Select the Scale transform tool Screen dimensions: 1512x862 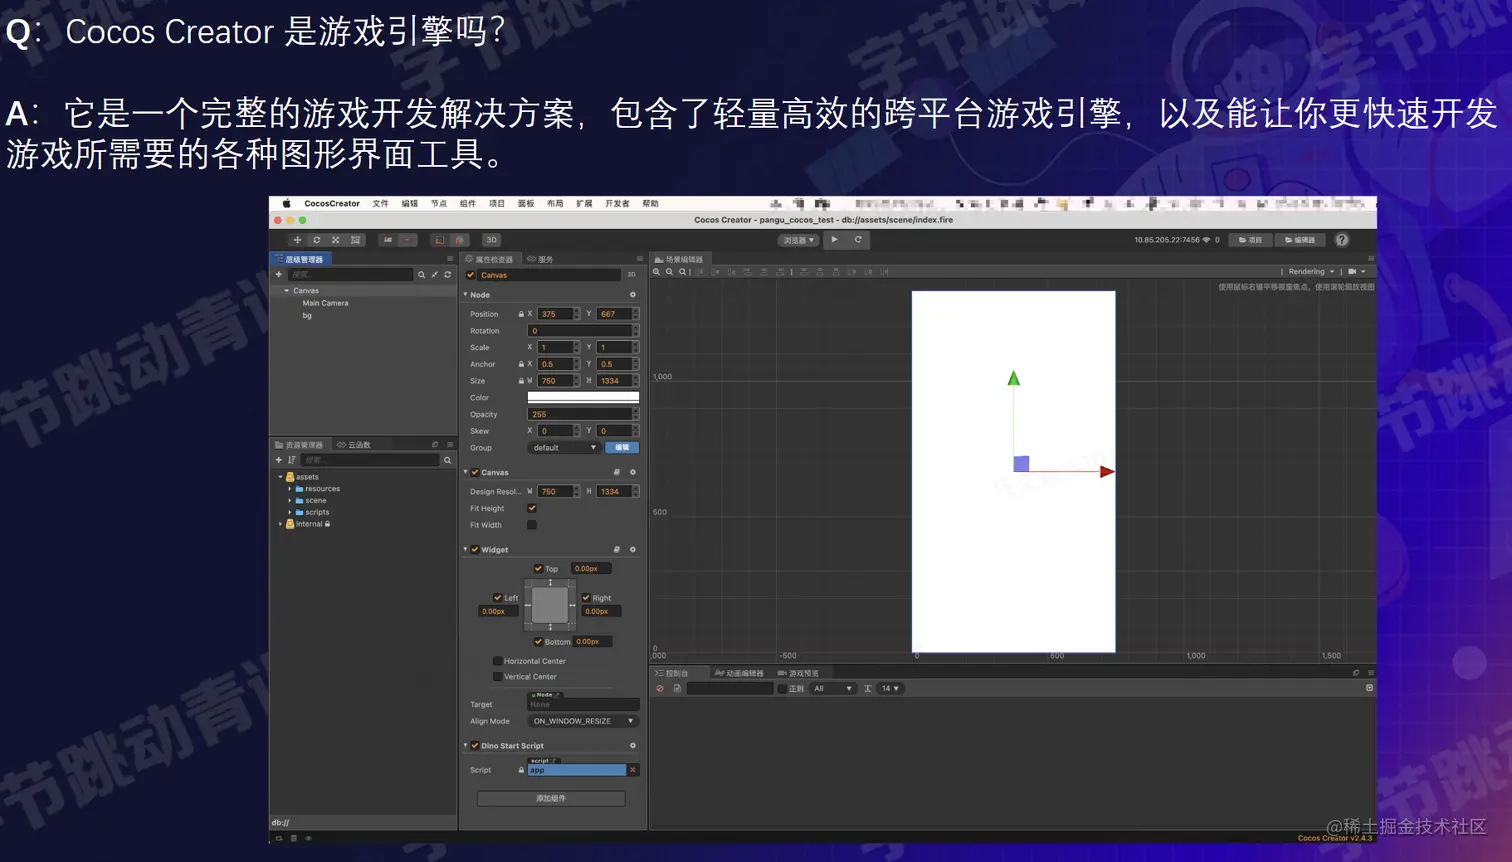point(335,240)
